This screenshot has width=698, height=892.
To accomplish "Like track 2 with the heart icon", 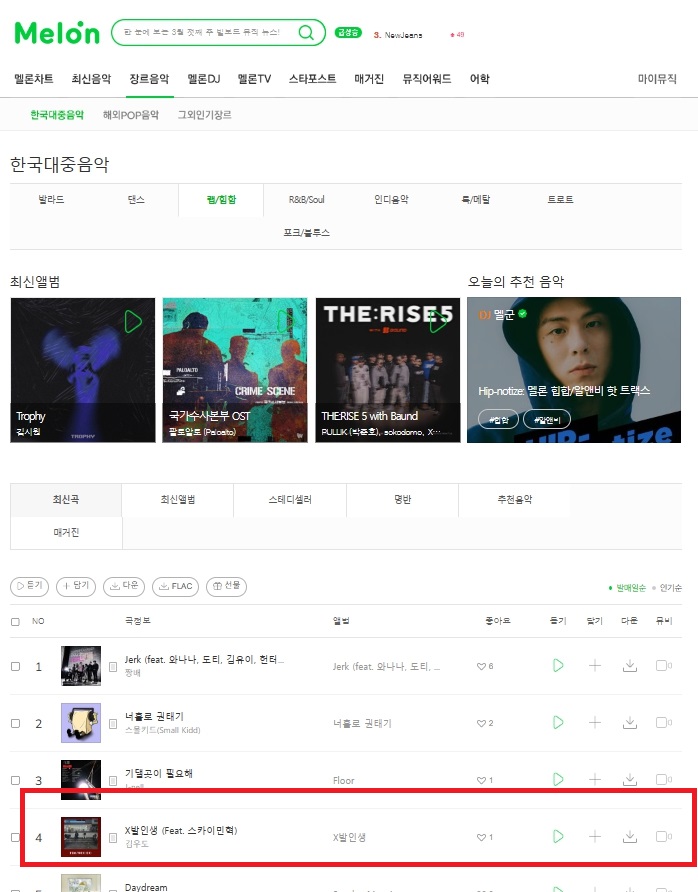I will click(x=481, y=723).
